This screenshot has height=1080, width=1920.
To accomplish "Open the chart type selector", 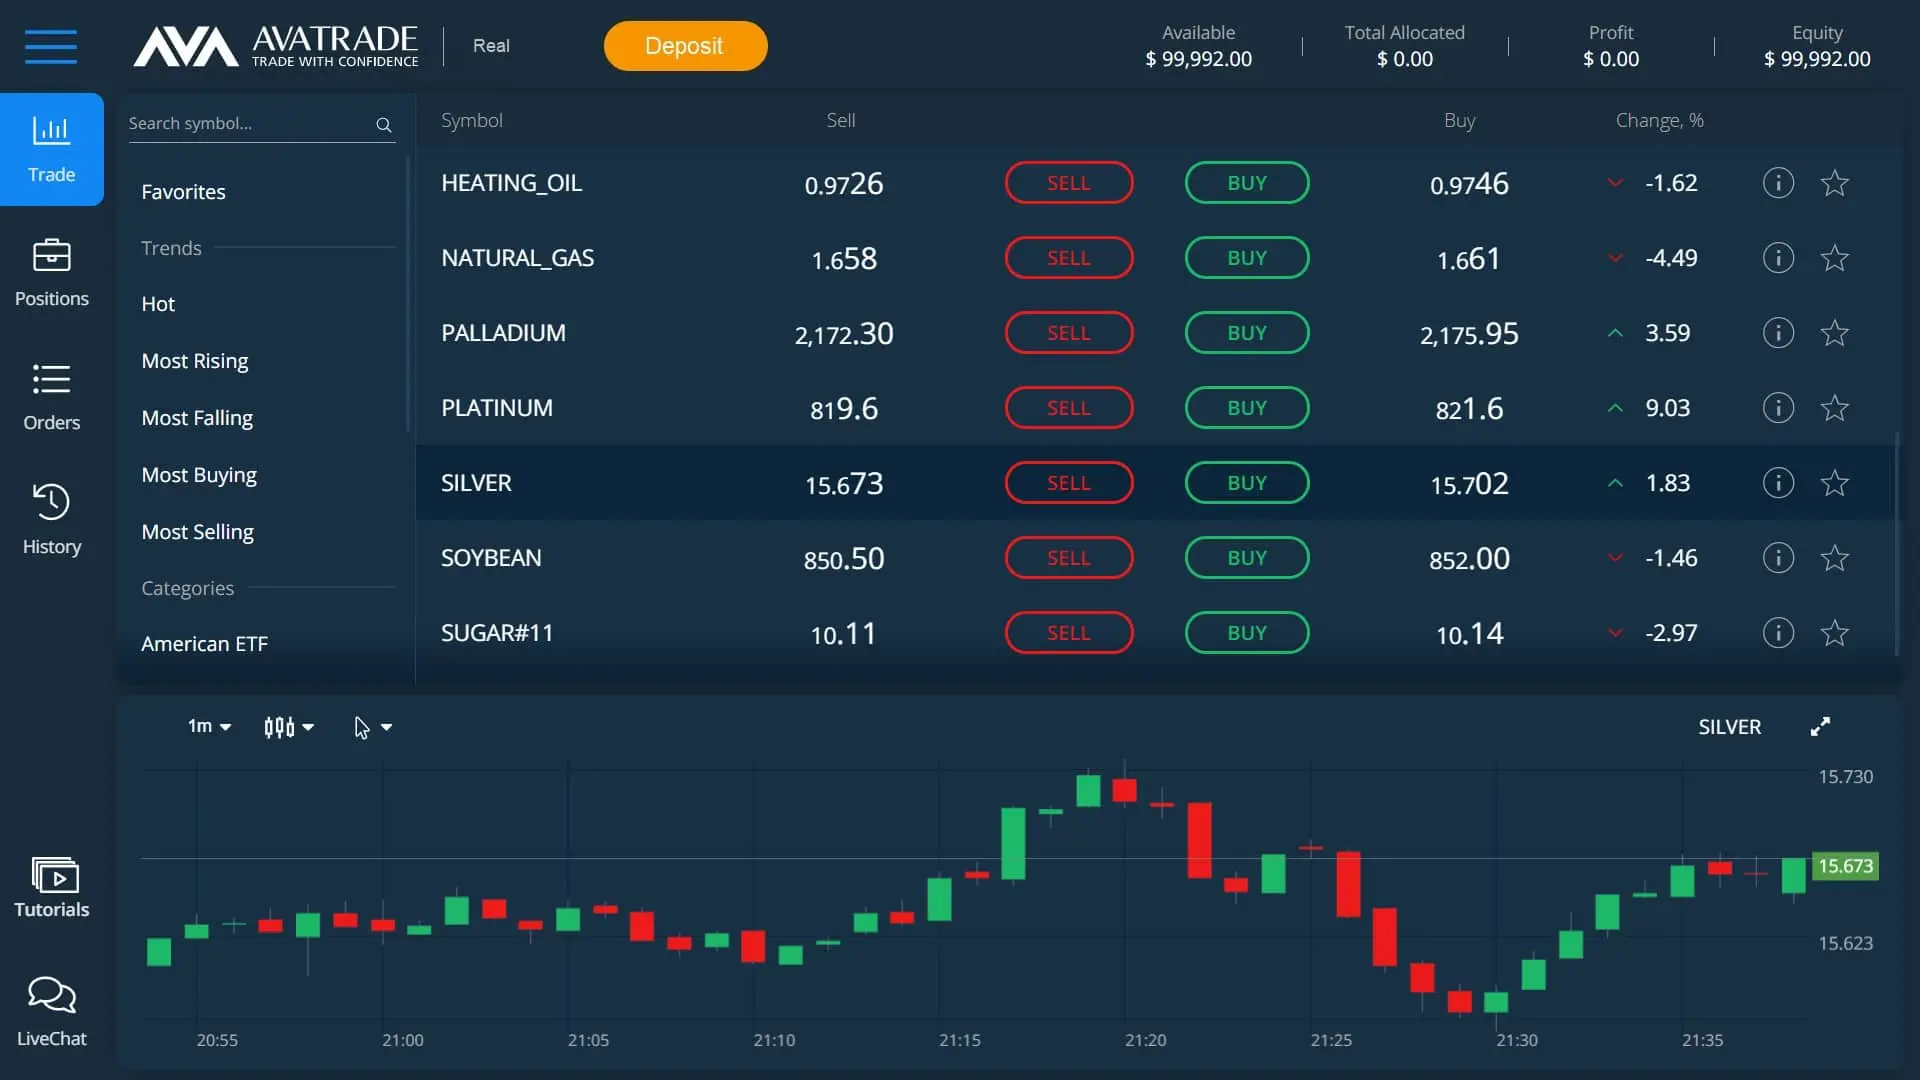I will (x=288, y=727).
